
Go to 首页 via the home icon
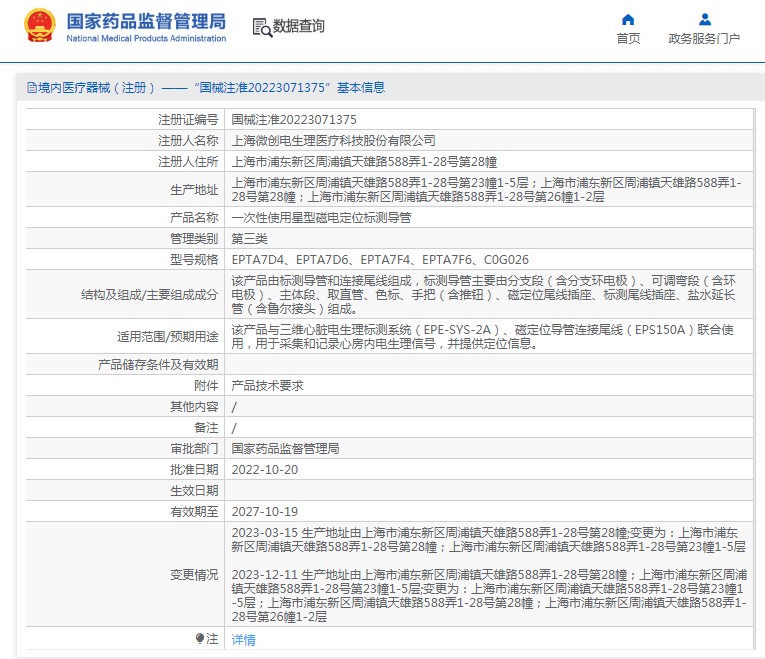click(628, 20)
